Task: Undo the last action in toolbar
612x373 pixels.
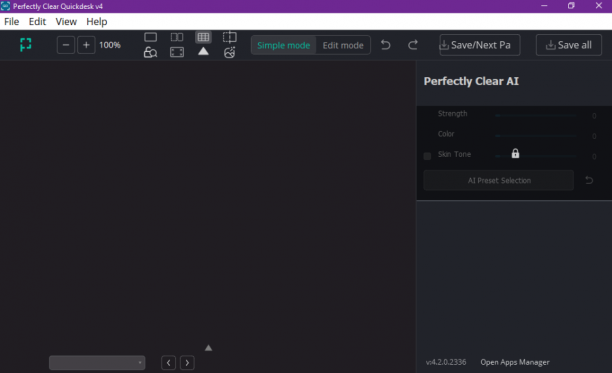Action: click(x=386, y=45)
